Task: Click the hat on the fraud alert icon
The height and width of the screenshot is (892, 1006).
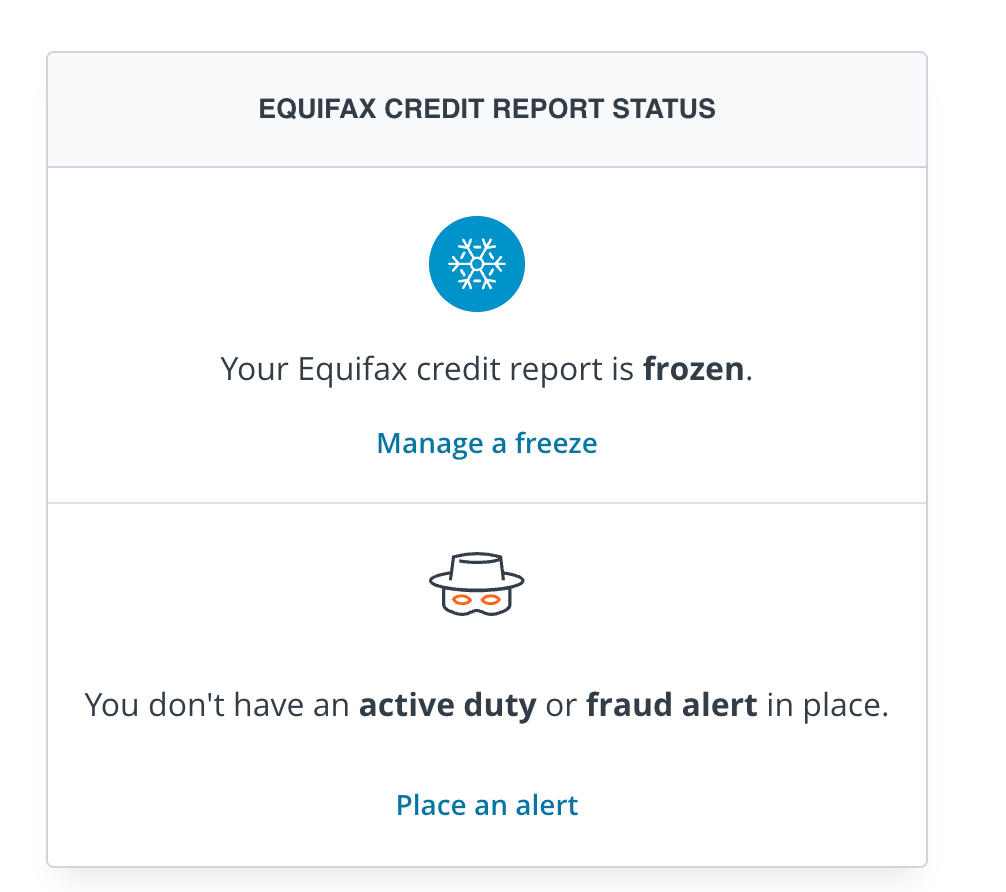Action: point(477,571)
